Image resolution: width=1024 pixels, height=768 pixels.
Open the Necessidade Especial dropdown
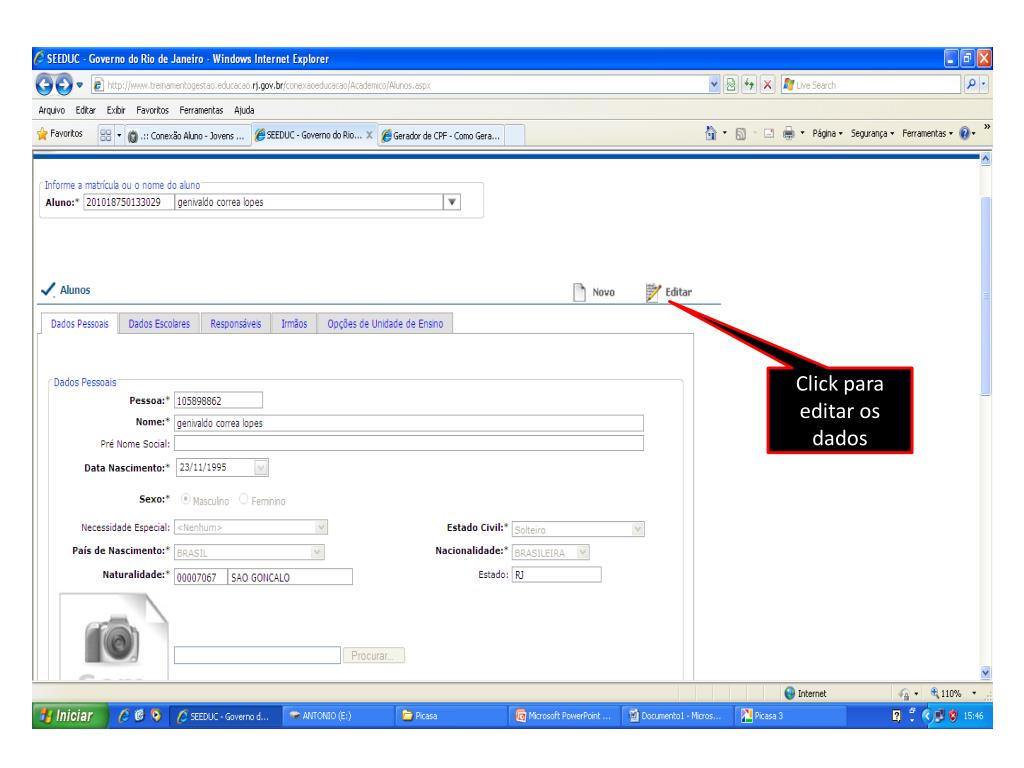[x=321, y=527]
